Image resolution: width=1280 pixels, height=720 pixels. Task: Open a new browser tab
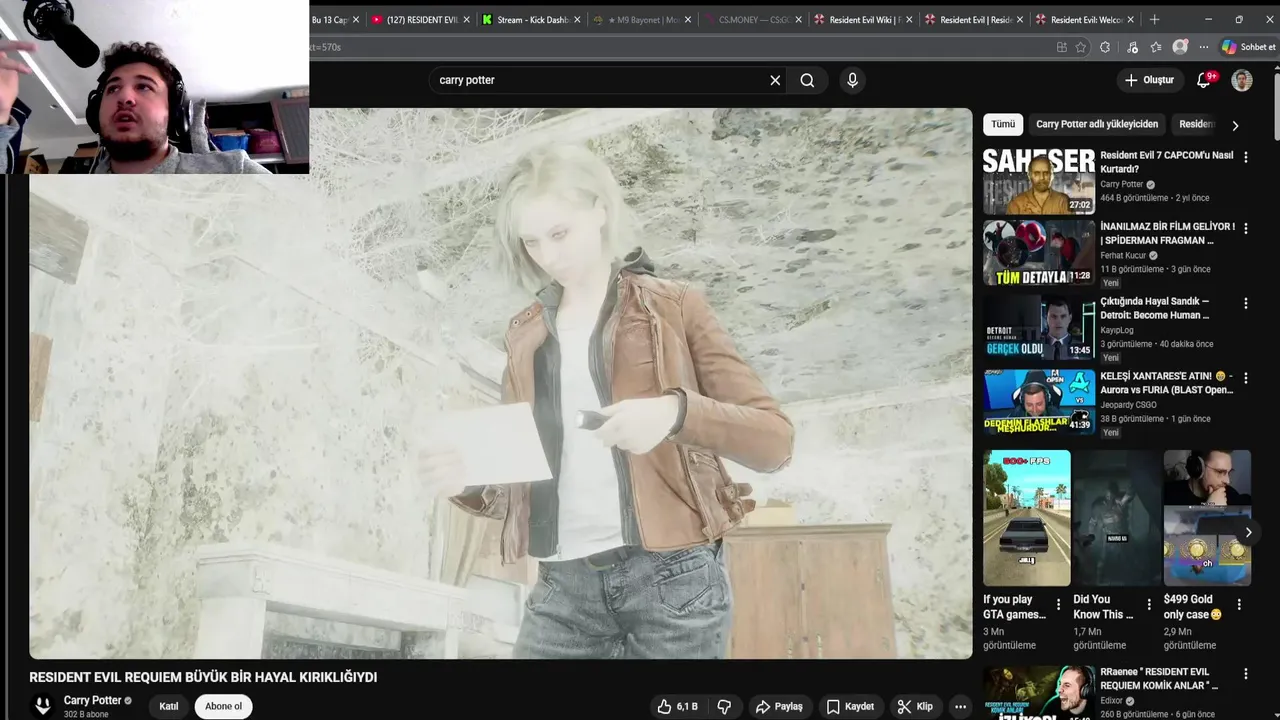(1154, 20)
